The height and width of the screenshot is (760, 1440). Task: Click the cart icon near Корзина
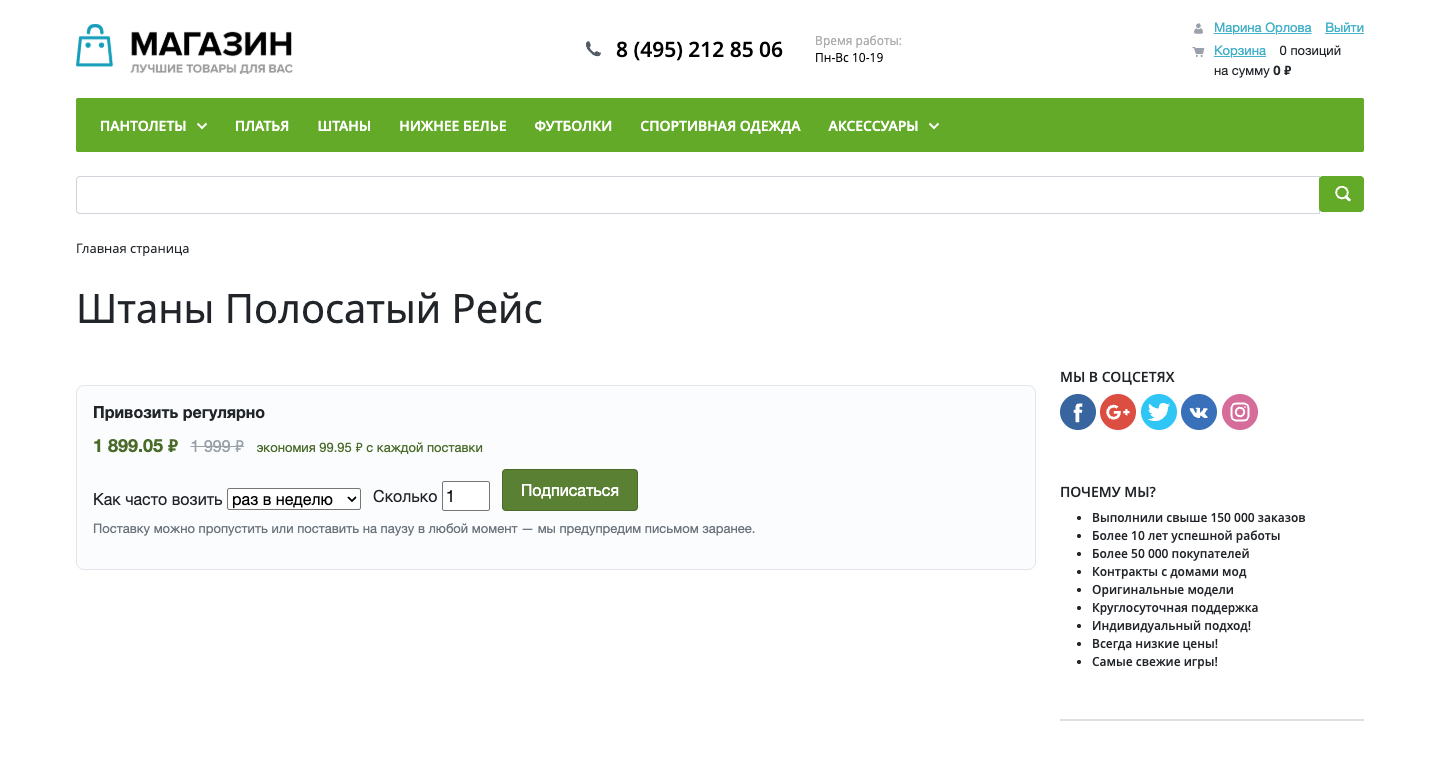(1198, 51)
